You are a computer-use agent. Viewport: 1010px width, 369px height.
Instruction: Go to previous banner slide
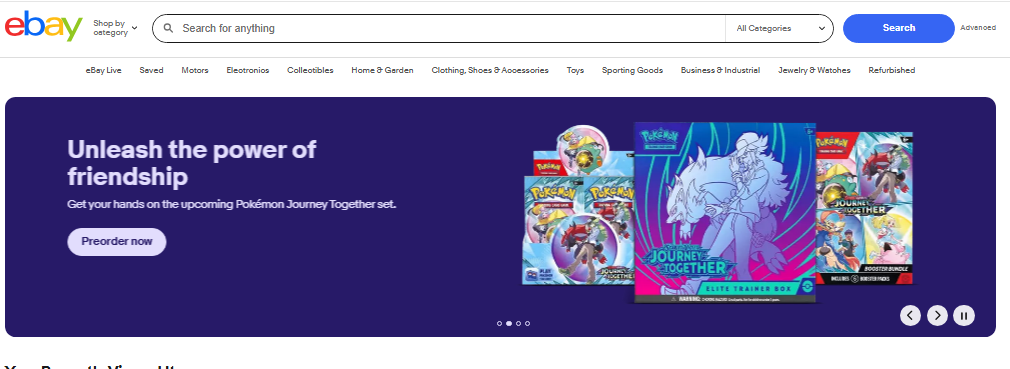pyautogui.click(x=910, y=316)
